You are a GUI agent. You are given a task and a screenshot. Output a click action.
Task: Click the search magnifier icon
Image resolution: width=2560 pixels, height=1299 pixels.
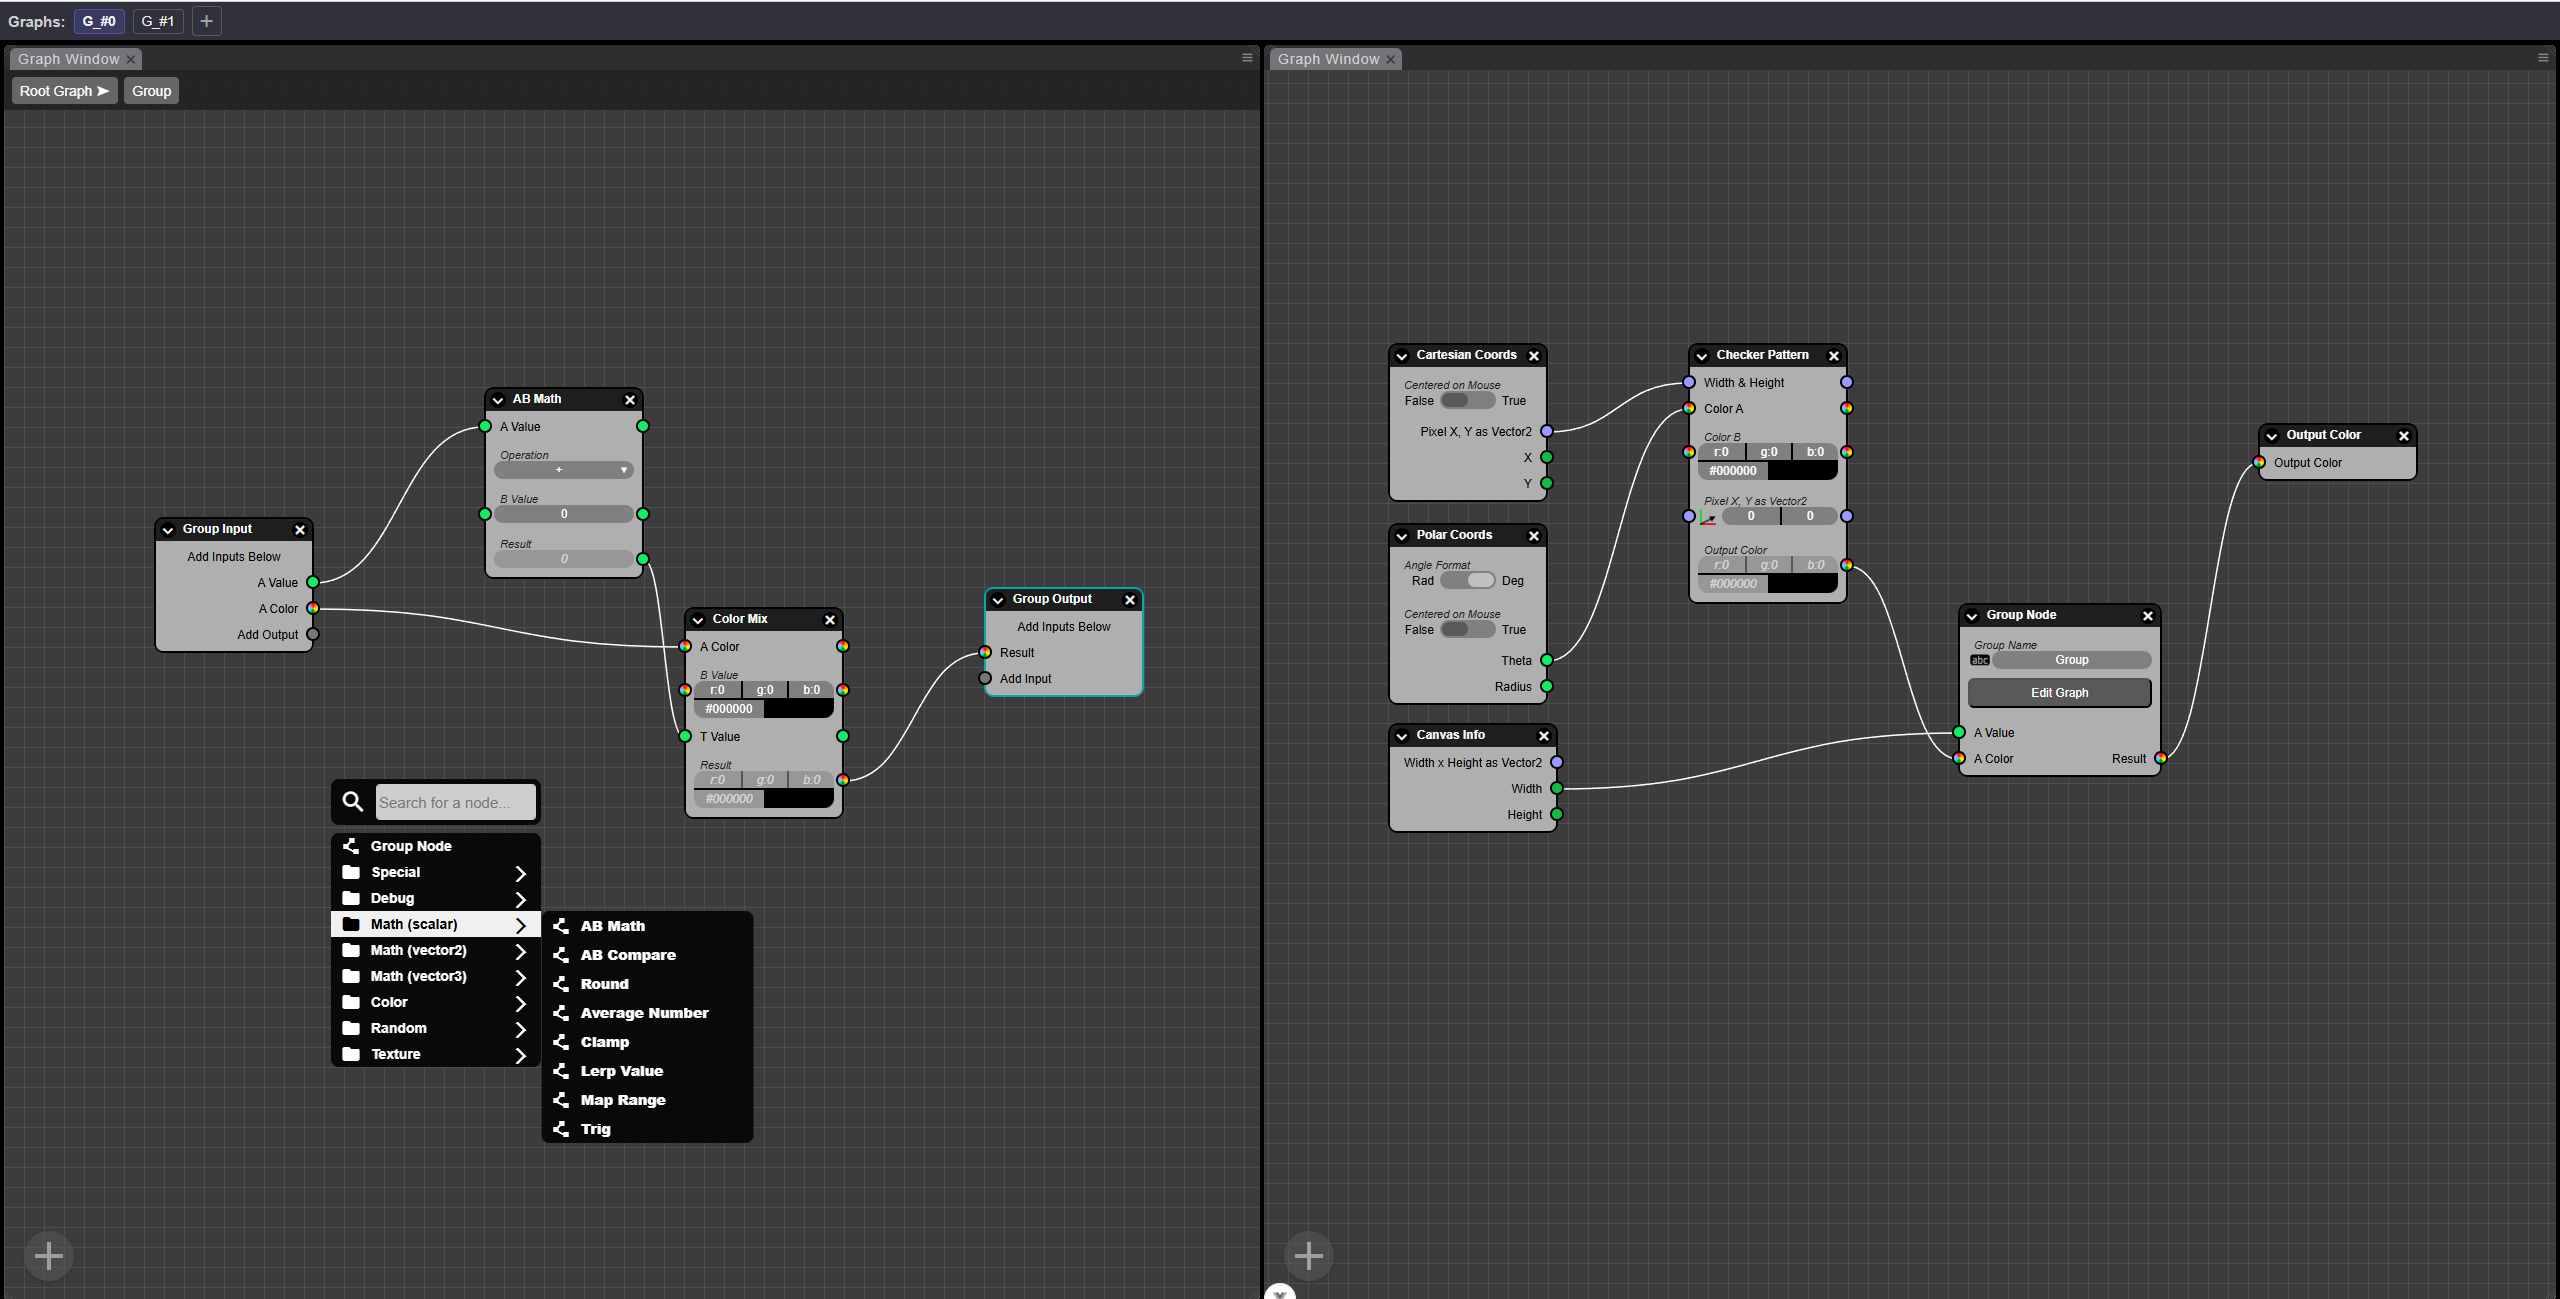coord(352,802)
